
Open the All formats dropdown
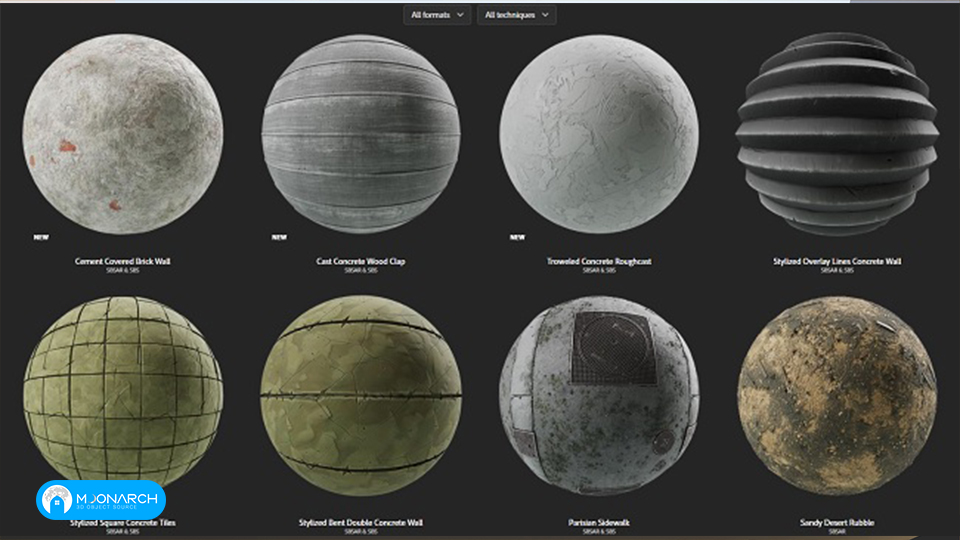437,15
